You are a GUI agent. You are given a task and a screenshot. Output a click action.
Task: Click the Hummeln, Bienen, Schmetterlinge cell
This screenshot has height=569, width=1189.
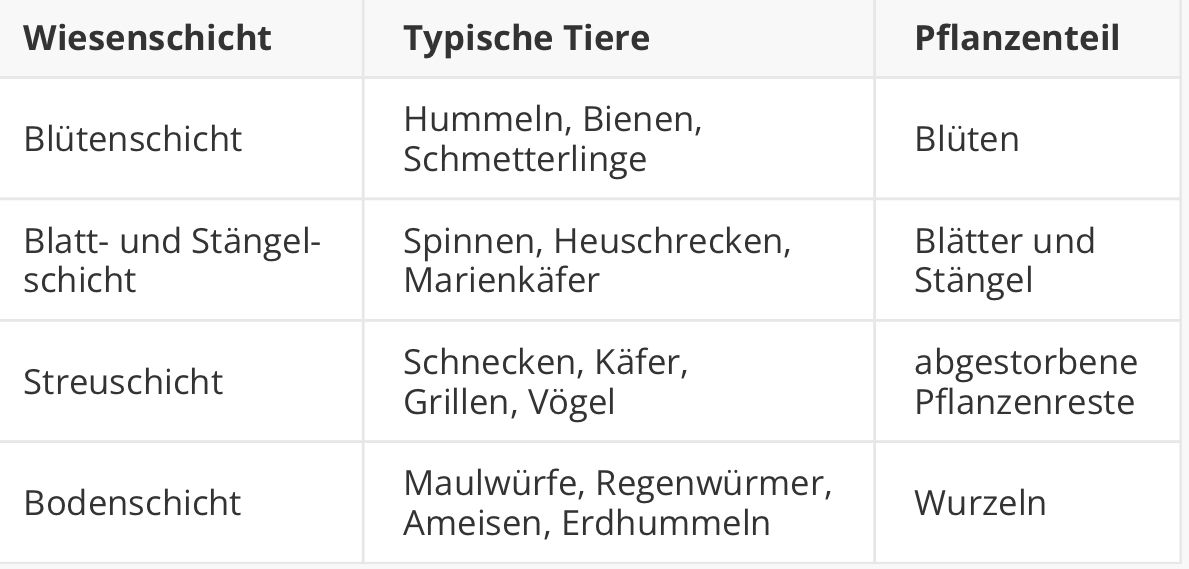click(x=619, y=138)
